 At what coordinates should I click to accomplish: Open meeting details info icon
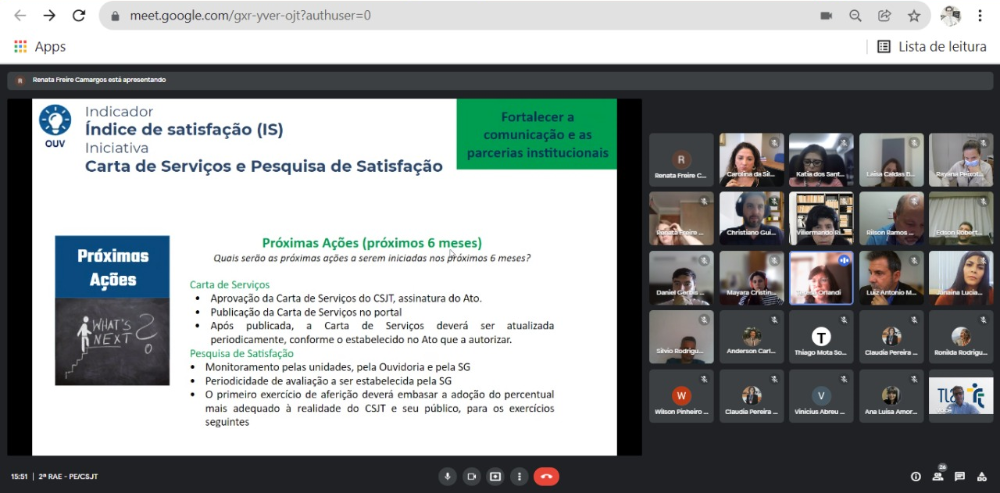pos(915,476)
